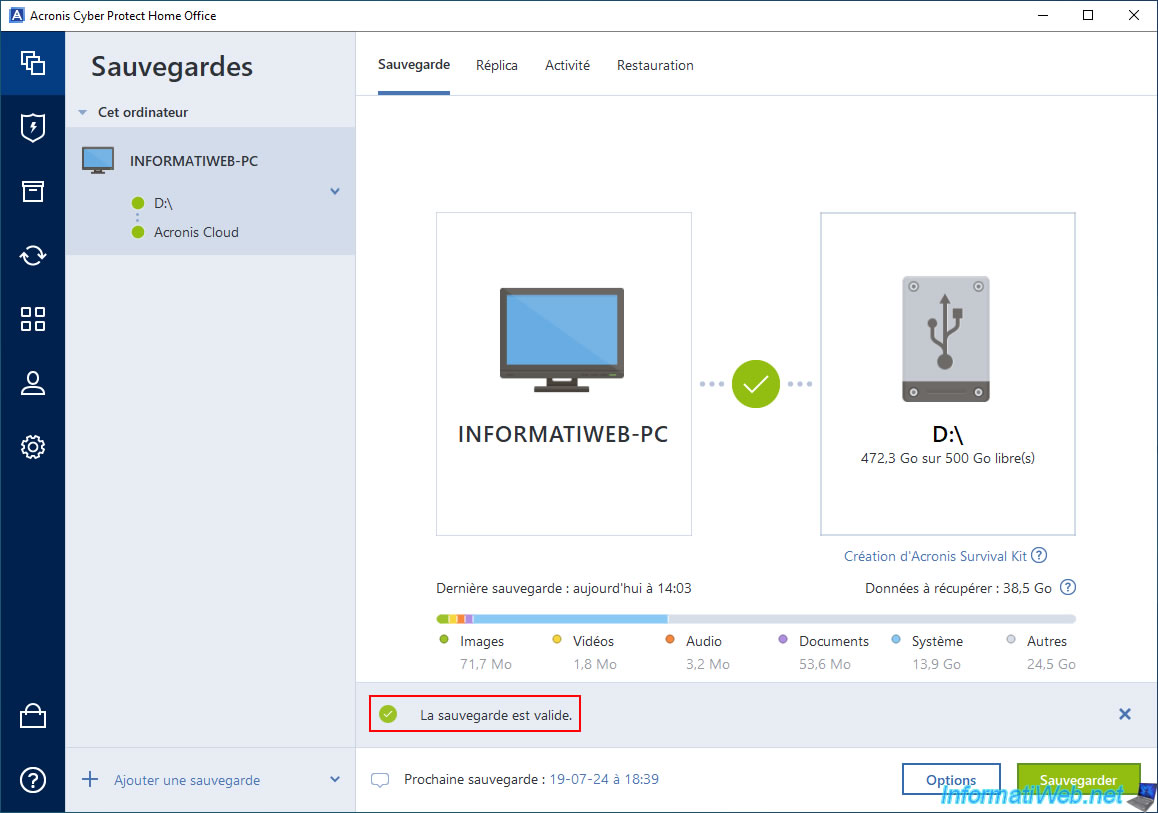Click the Images size value 71,7 Mo
This screenshot has height=813, width=1158.
click(486, 664)
